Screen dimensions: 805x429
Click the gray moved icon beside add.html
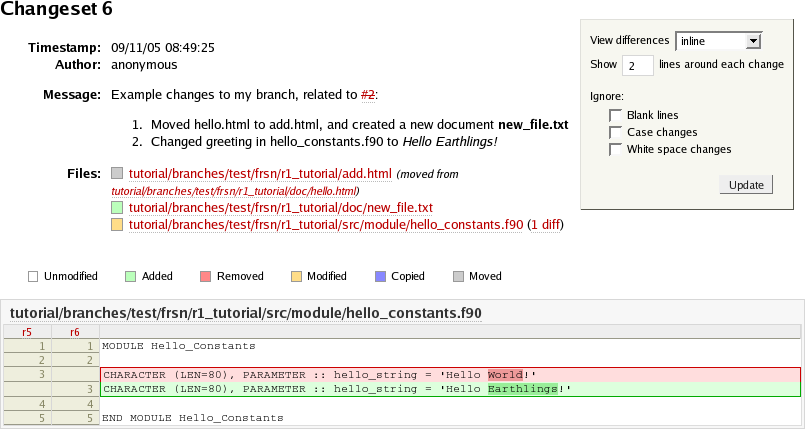[x=117, y=173]
